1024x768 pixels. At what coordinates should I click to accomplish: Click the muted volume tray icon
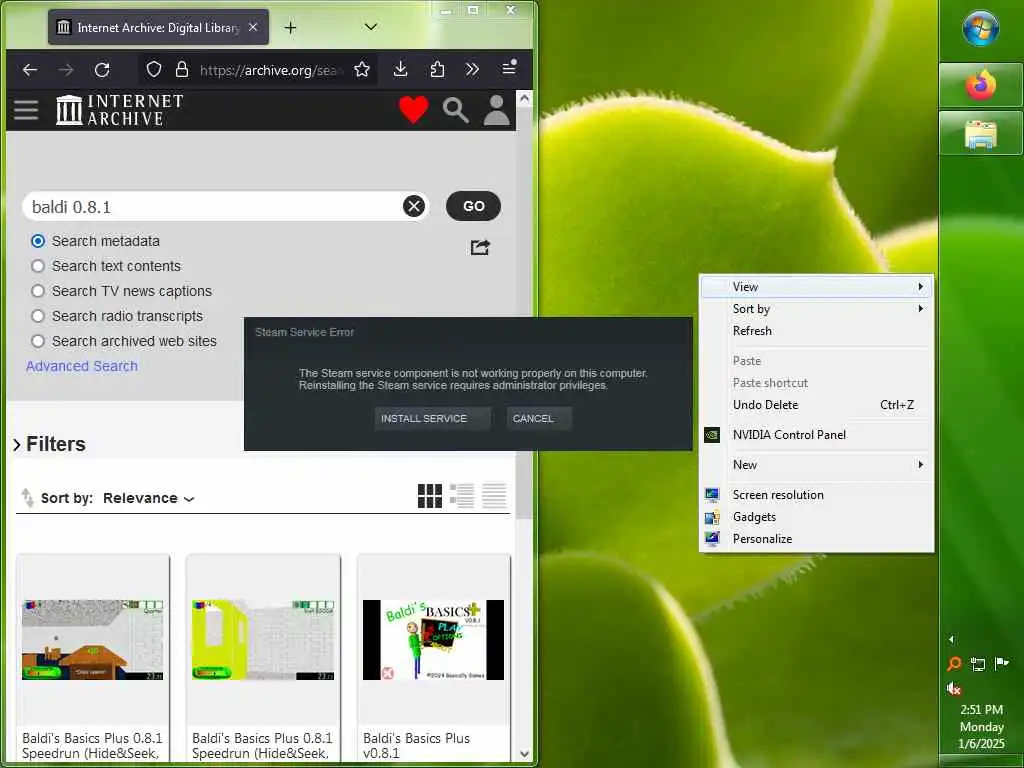point(953,688)
